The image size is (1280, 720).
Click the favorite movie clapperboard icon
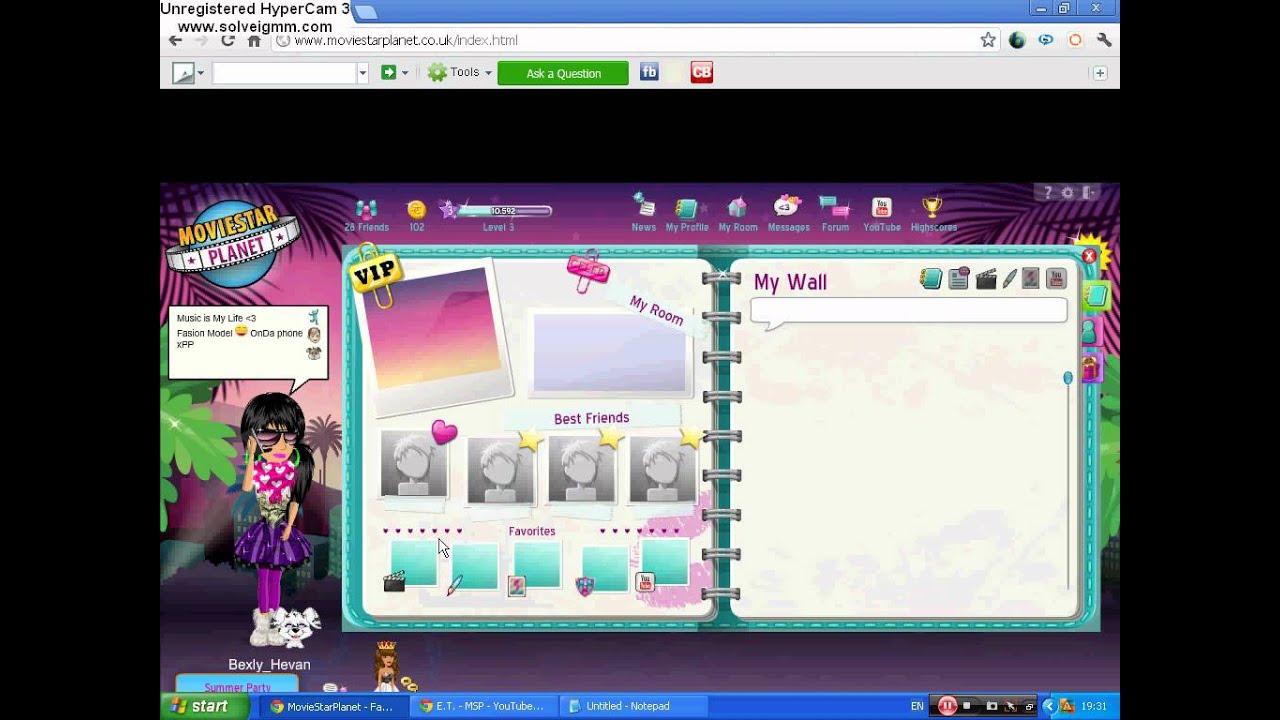point(394,582)
